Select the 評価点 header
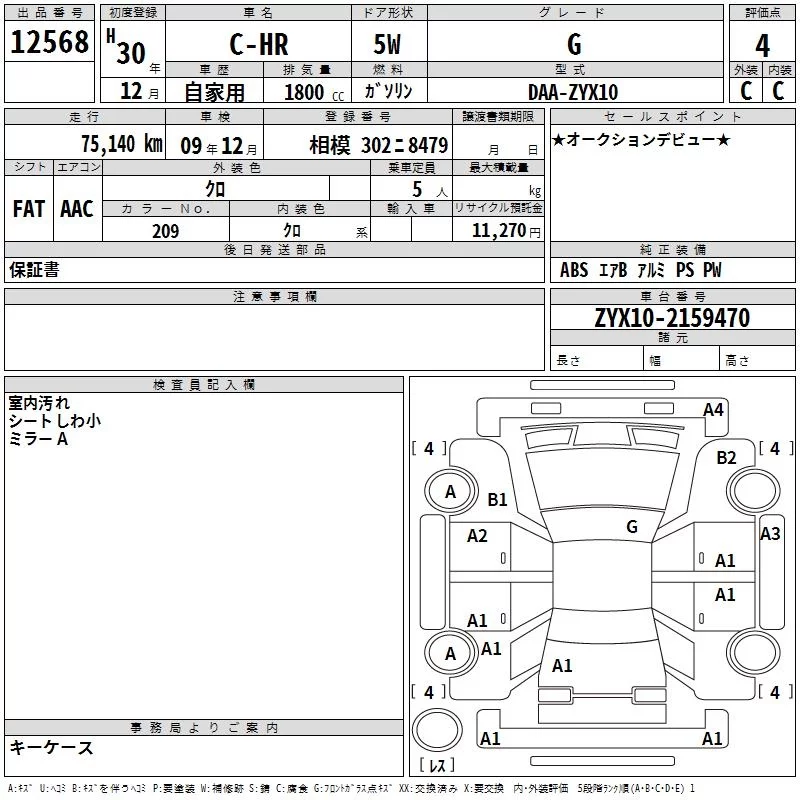 pyautogui.click(x=762, y=13)
